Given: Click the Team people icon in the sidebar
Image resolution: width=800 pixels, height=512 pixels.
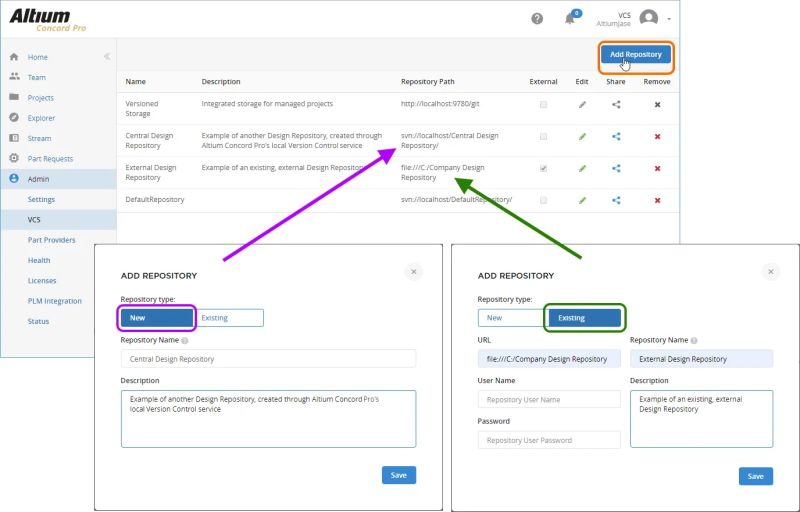Looking at the screenshot, I should coord(14,76).
